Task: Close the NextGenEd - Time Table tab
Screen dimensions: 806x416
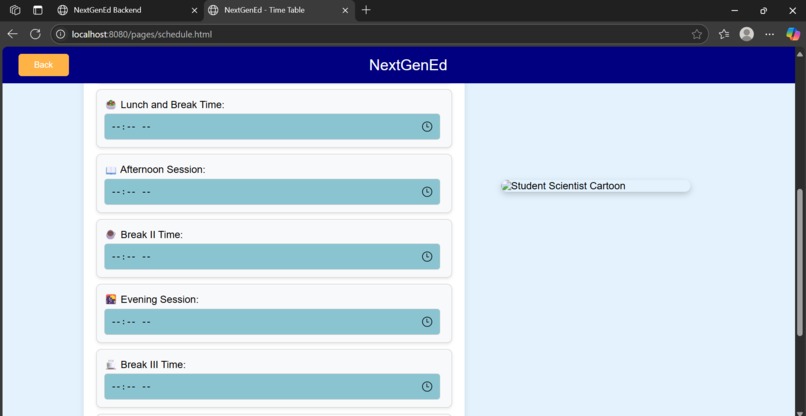Action: point(345,10)
